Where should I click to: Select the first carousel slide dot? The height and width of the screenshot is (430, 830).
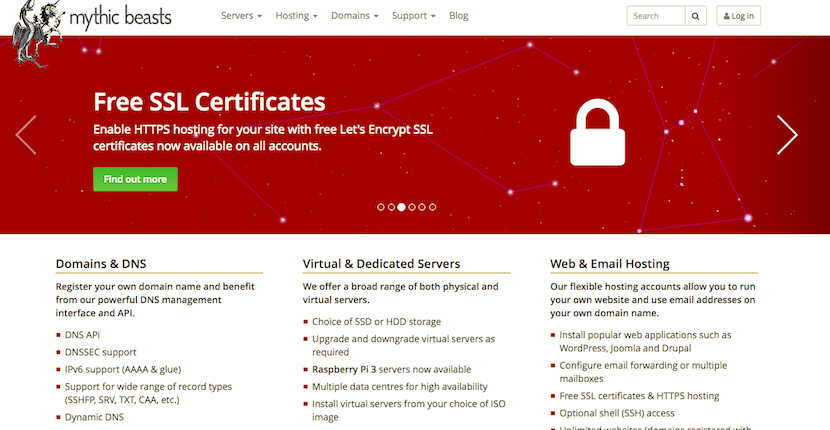click(381, 207)
